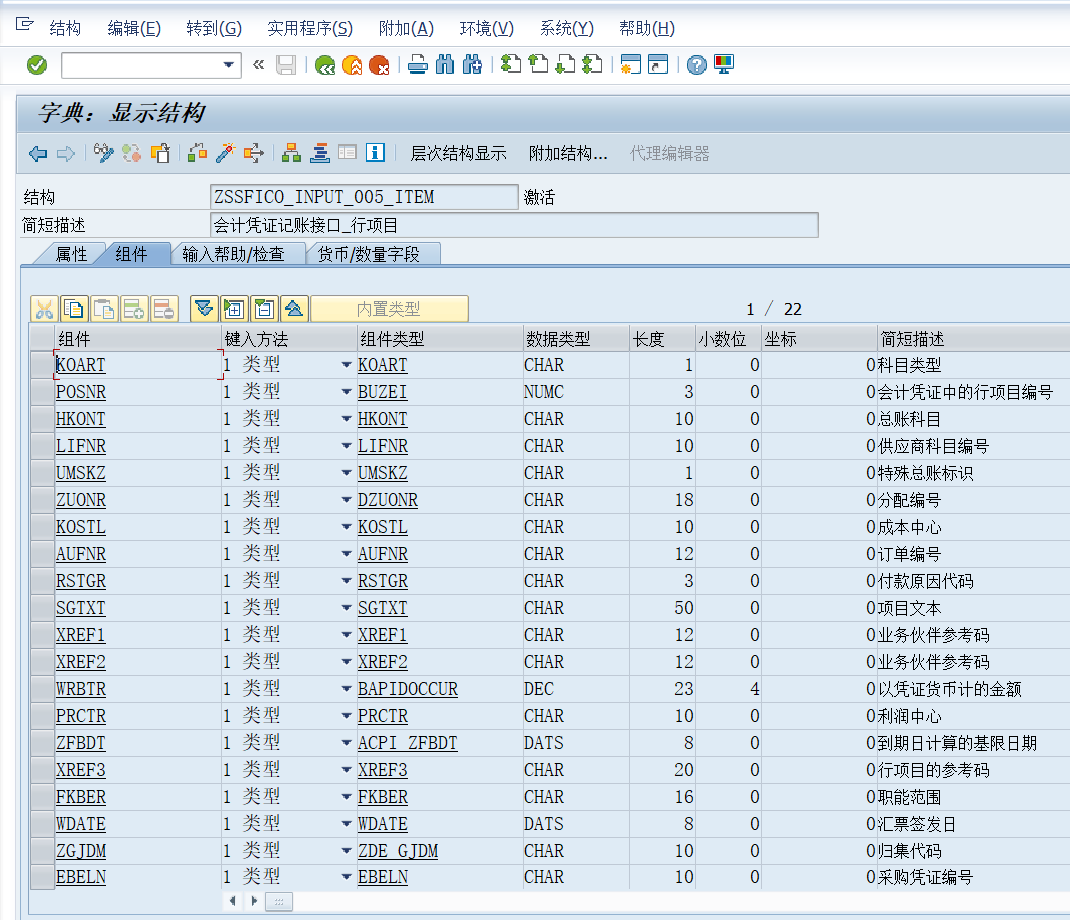Image resolution: width=1070 pixels, height=920 pixels.
Task: Select the row selector for PRCTR row
Action: (42, 717)
